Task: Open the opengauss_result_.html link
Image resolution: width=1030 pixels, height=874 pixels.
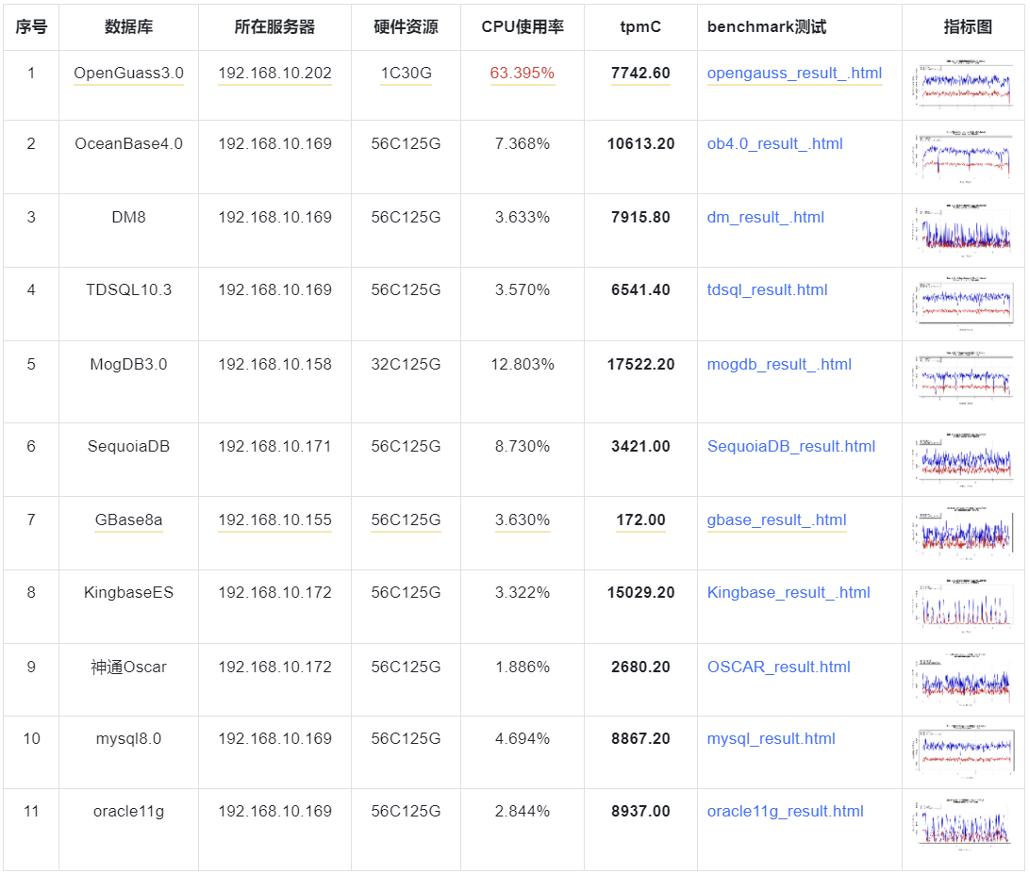Action: (794, 73)
